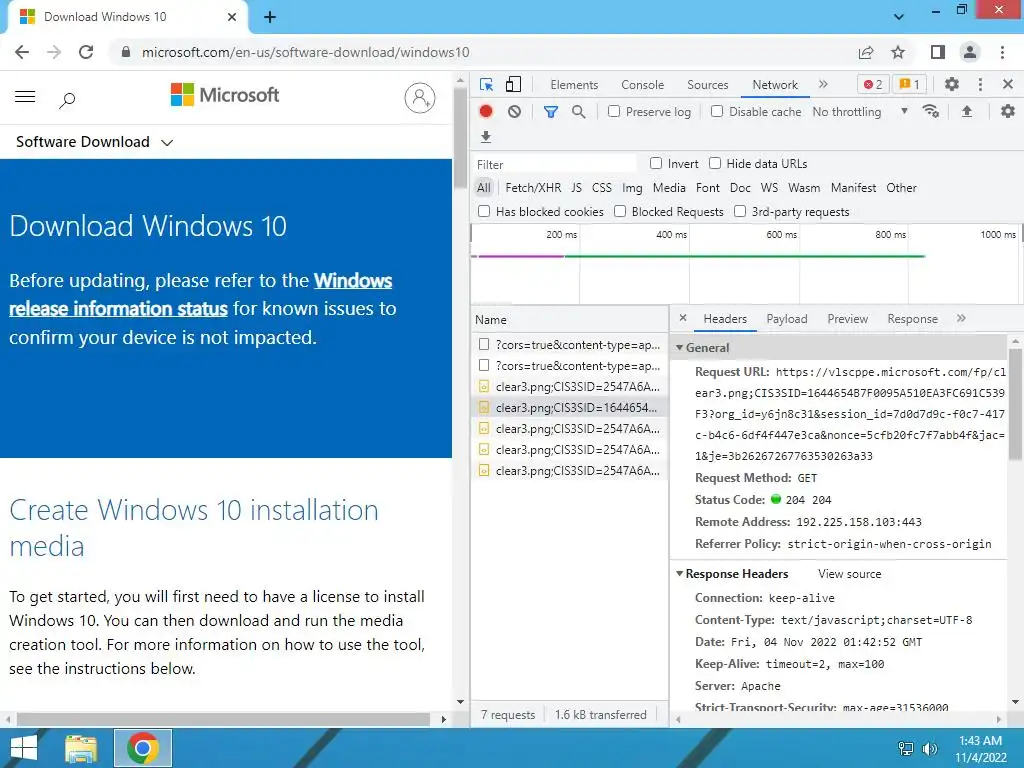Show more DevTools tabs chevron
The width and height of the screenshot is (1024, 768).
click(x=823, y=84)
